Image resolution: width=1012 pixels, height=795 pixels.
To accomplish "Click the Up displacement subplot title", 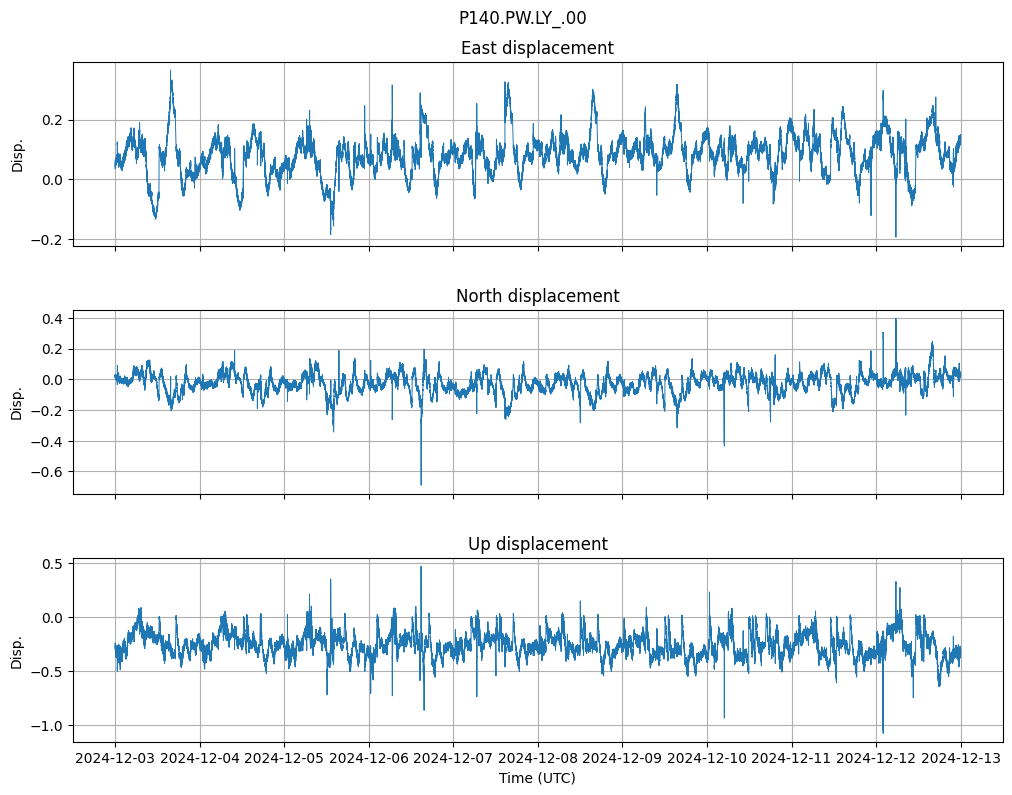I will click(537, 544).
